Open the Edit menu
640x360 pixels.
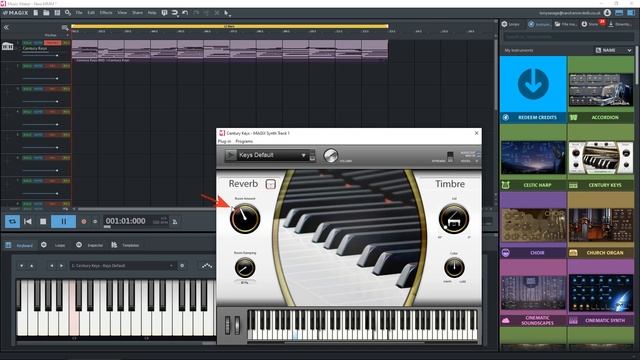[91, 13]
